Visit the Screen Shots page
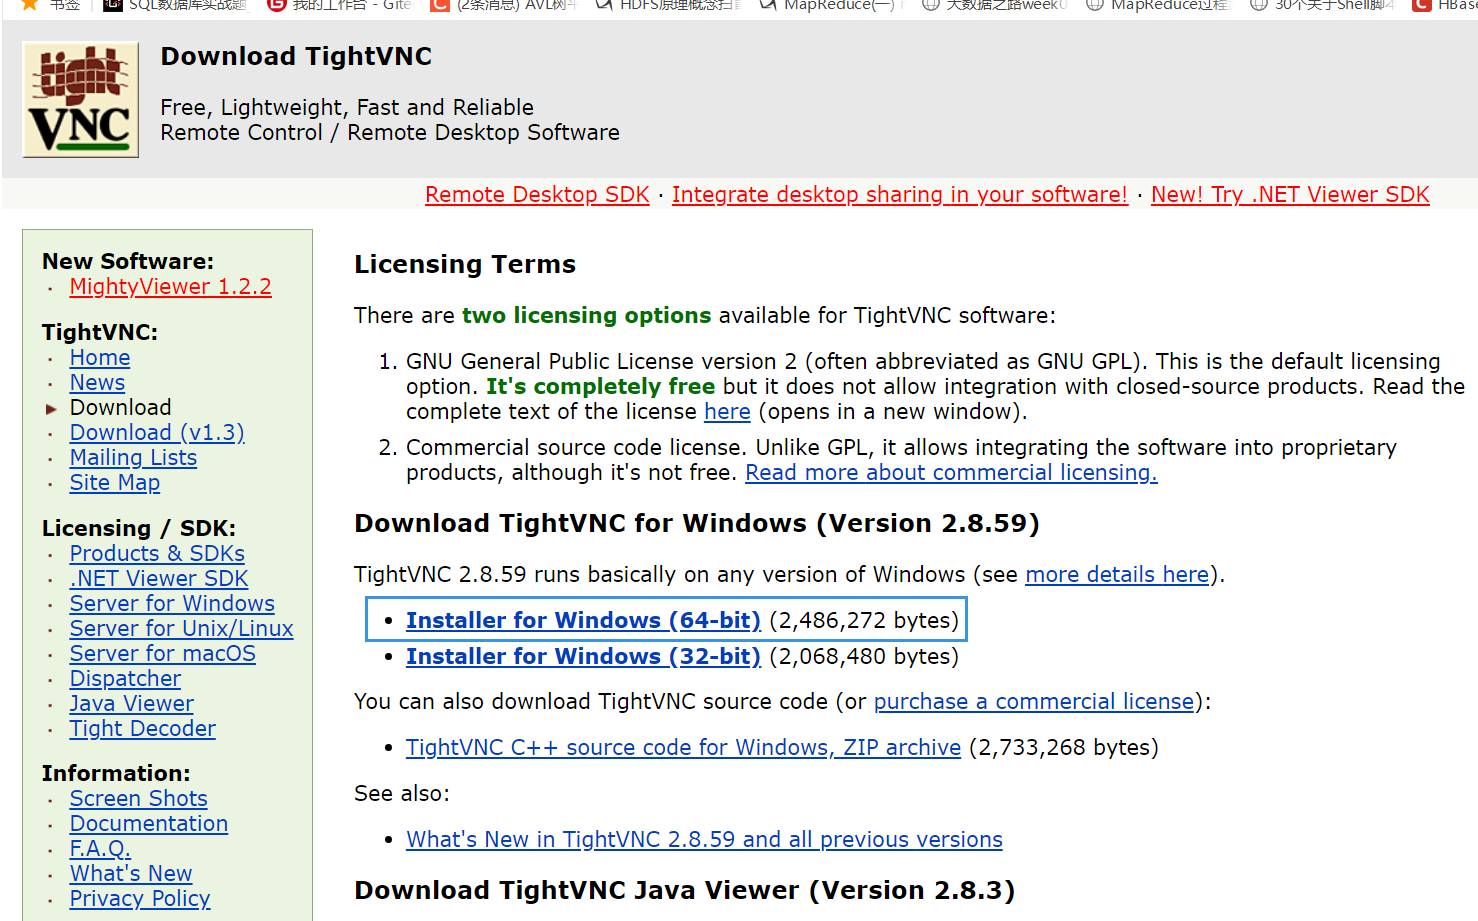This screenshot has width=1478, height=921. click(x=138, y=798)
